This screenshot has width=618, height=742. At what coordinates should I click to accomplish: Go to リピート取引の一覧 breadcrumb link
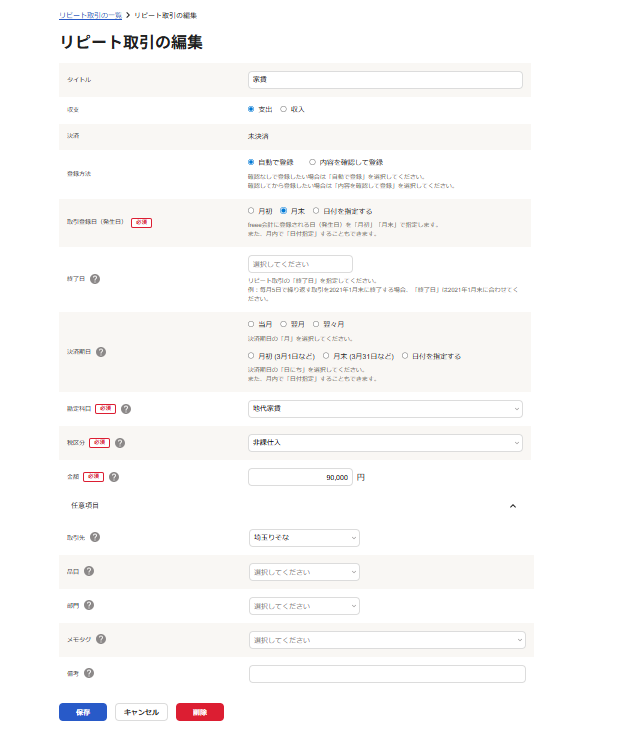(90, 16)
